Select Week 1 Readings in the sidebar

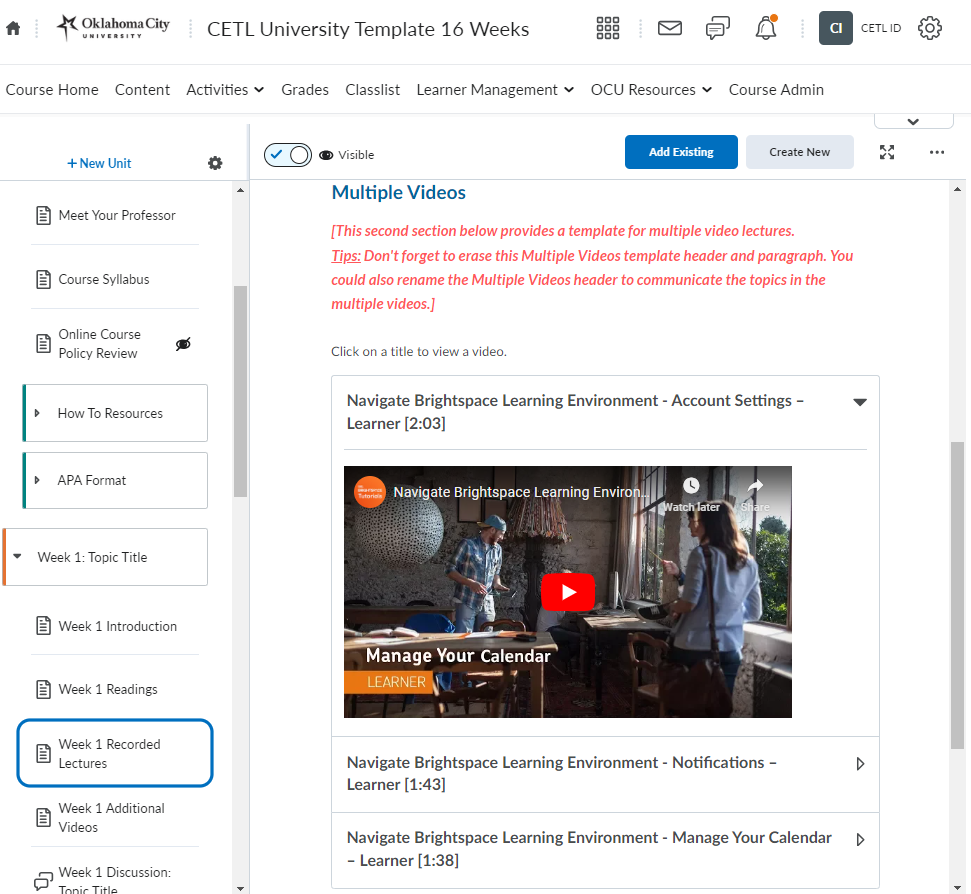click(x=108, y=689)
